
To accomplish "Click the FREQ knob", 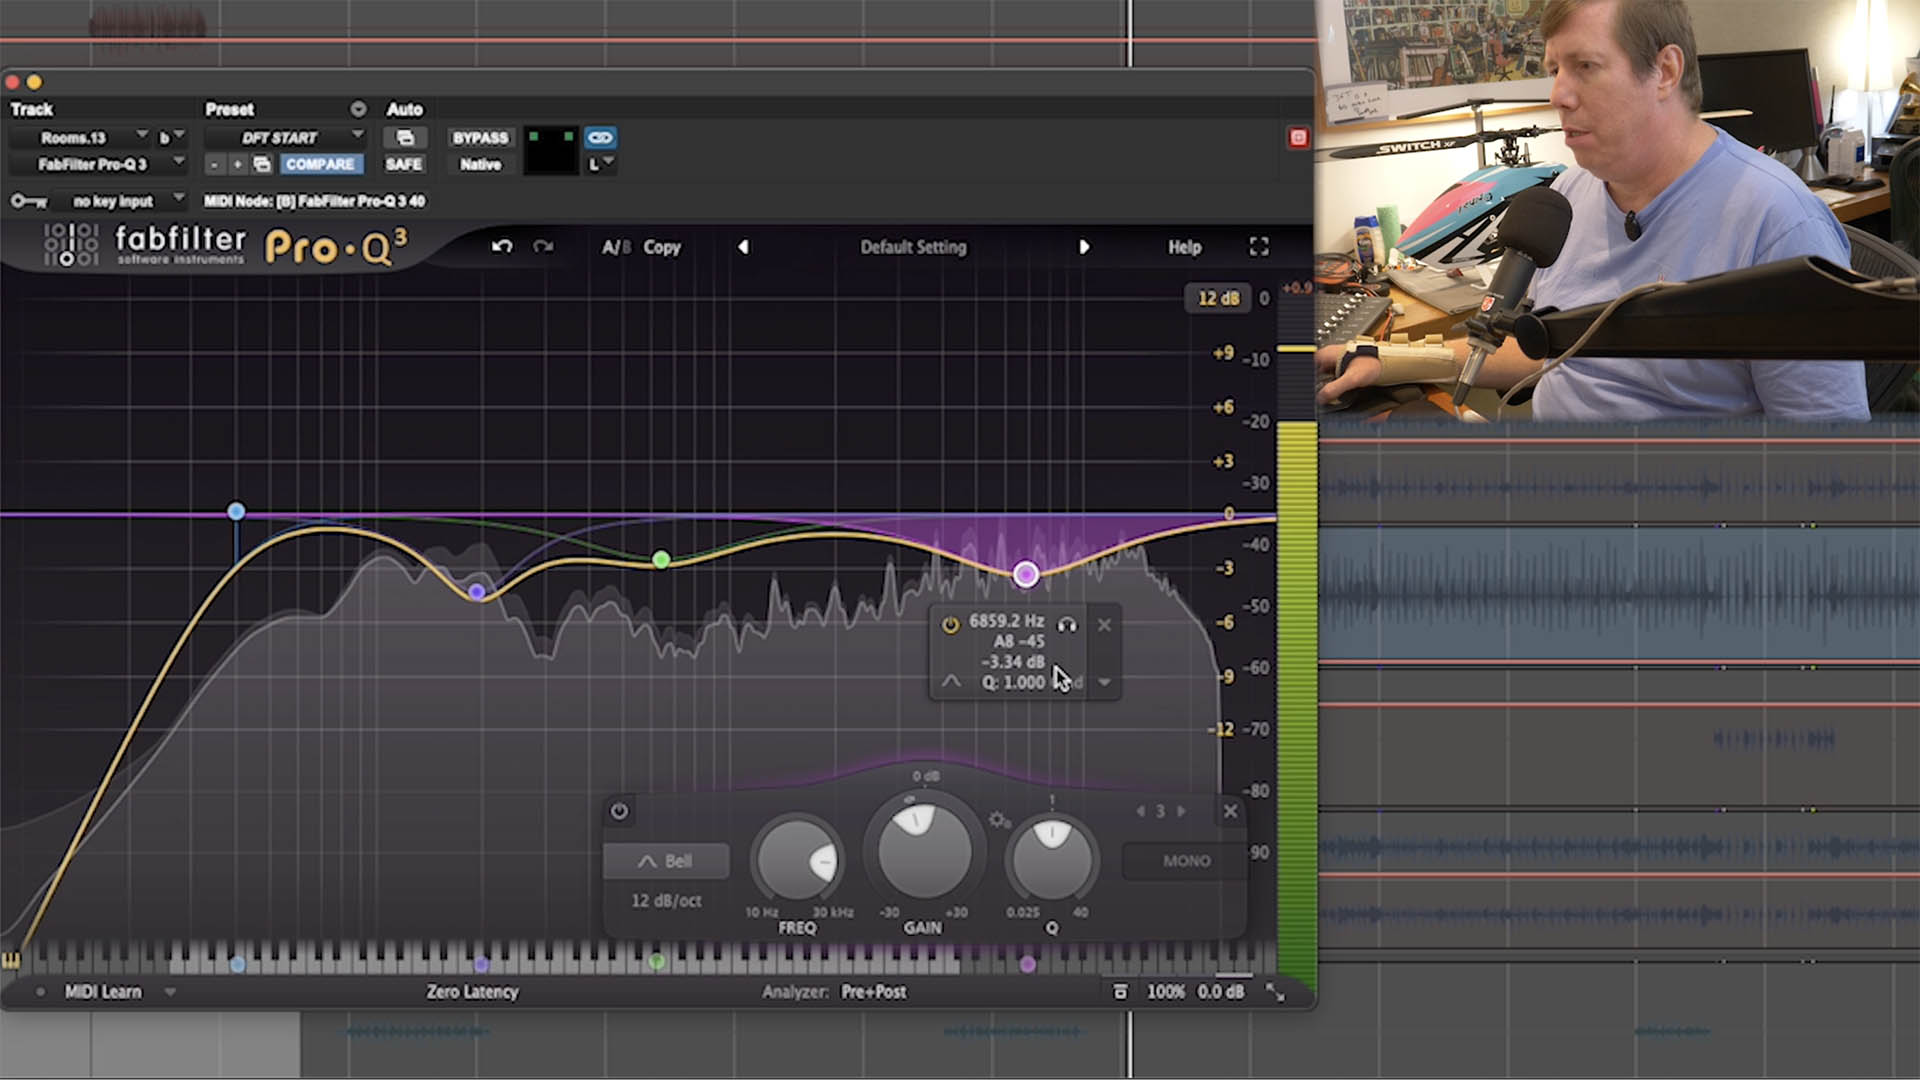I will pos(797,861).
